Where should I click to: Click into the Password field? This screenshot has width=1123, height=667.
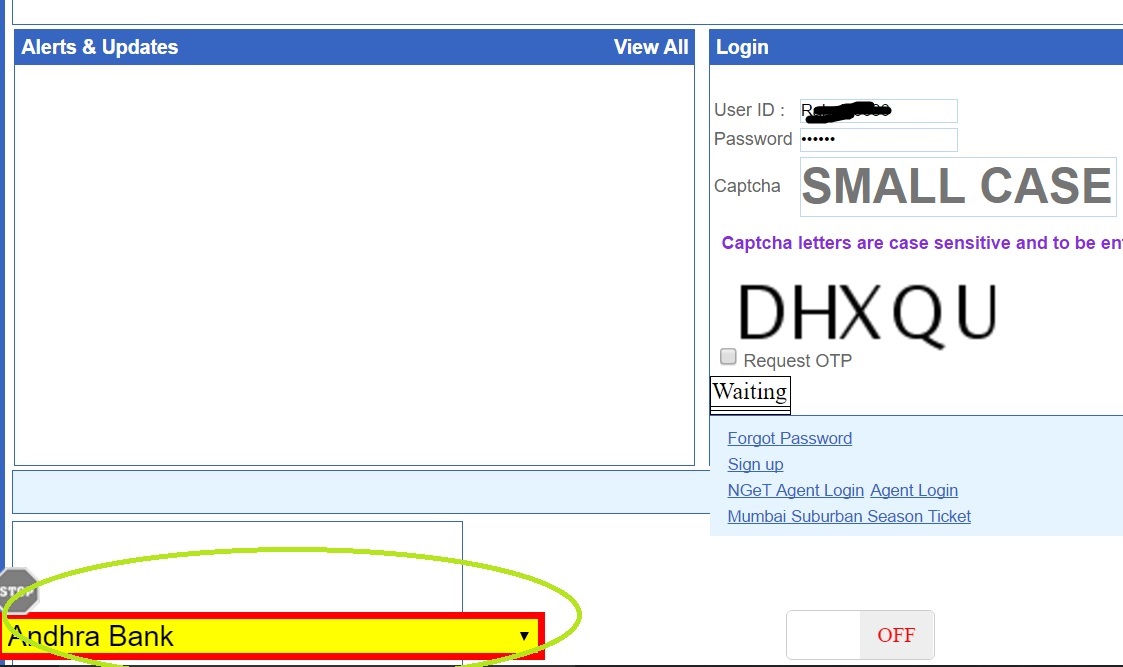pyautogui.click(x=878, y=139)
